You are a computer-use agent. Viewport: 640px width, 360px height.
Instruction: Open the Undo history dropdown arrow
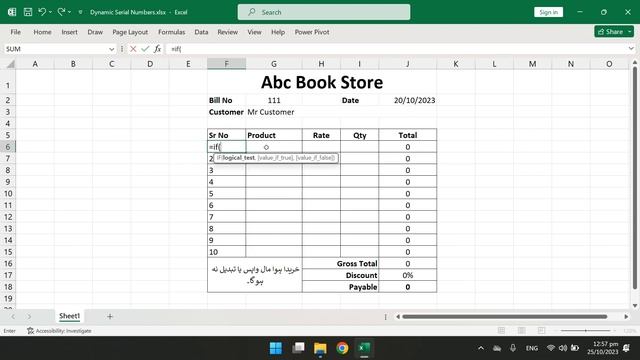(x=50, y=12)
